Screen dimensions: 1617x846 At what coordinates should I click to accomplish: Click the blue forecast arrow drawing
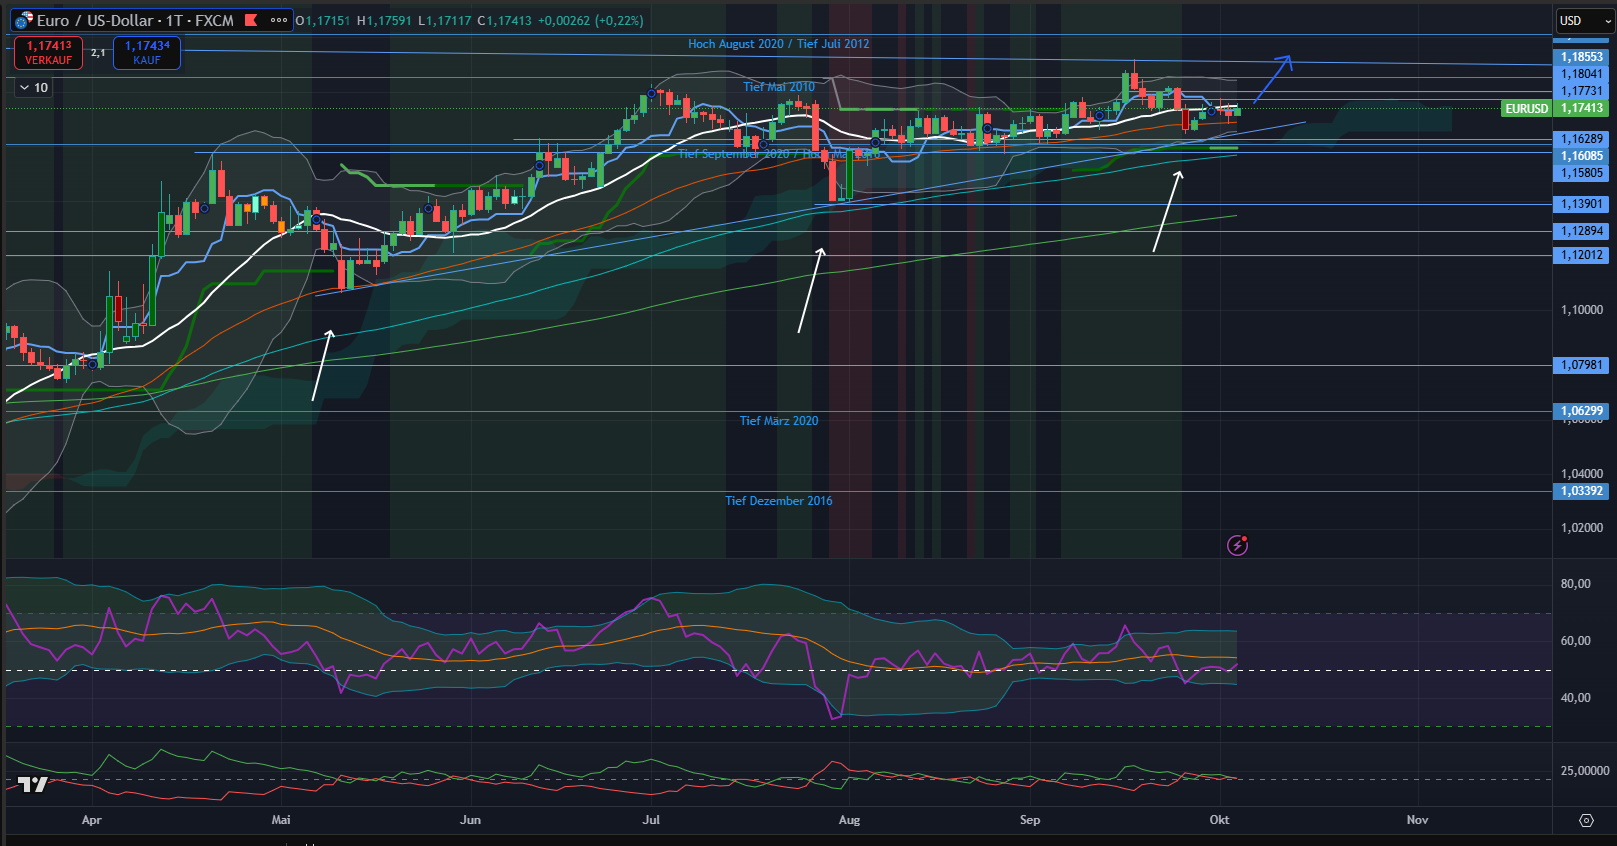1272,78
